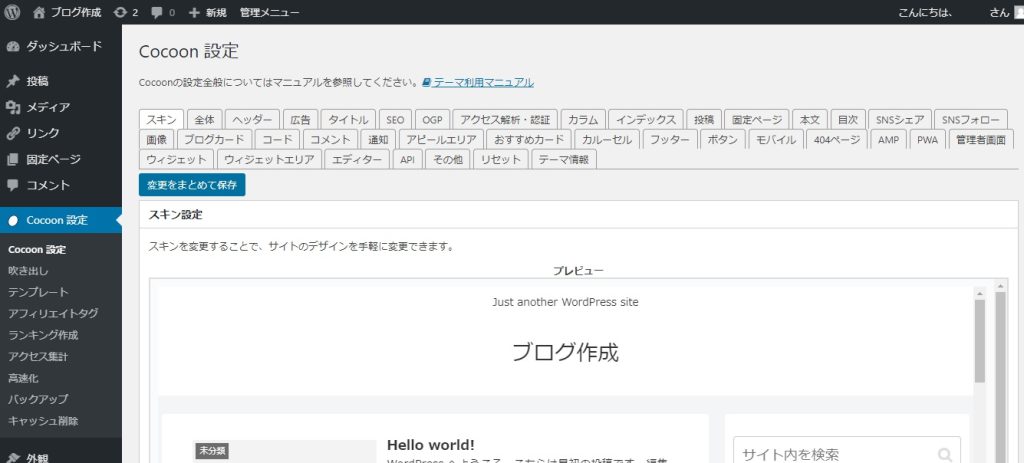Open ランキング作成 submenu item

(43, 335)
